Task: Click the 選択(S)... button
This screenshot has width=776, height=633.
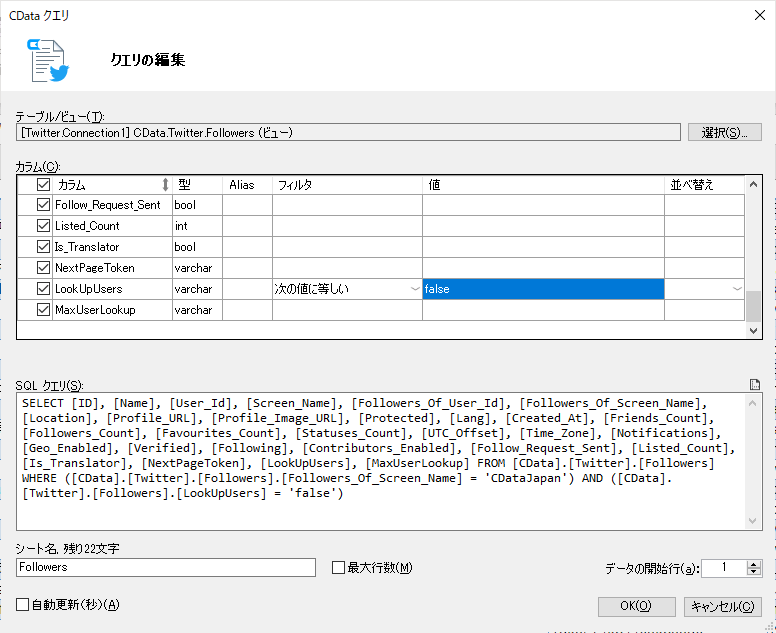Action: 725,132
